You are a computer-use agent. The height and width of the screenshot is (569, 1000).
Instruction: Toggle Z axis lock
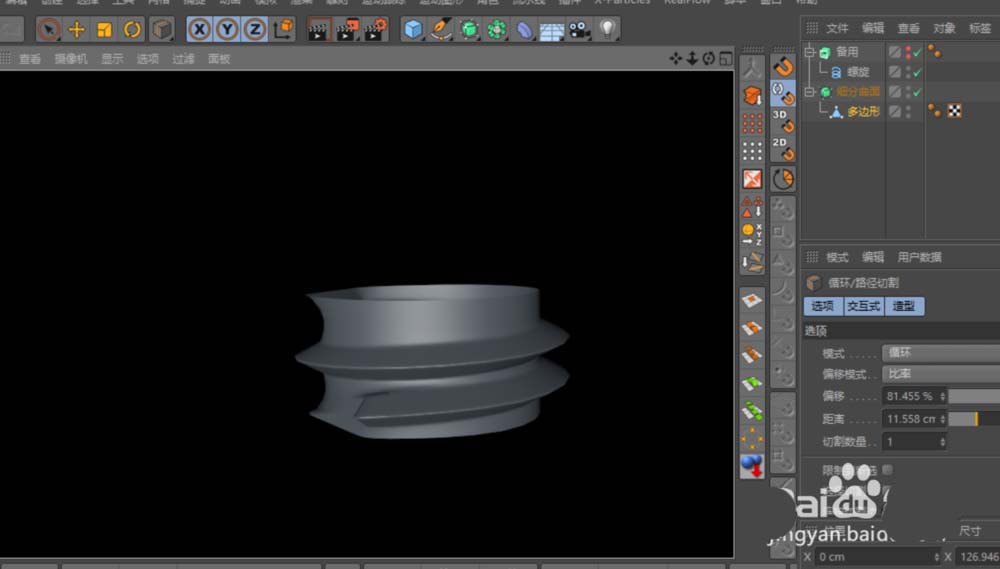tap(255, 30)
